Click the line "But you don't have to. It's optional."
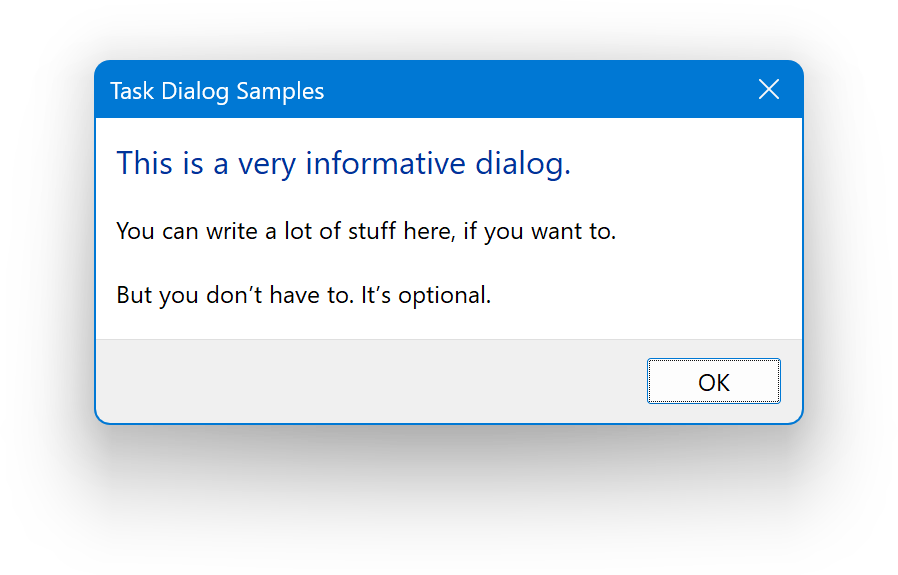 [303, 296]
